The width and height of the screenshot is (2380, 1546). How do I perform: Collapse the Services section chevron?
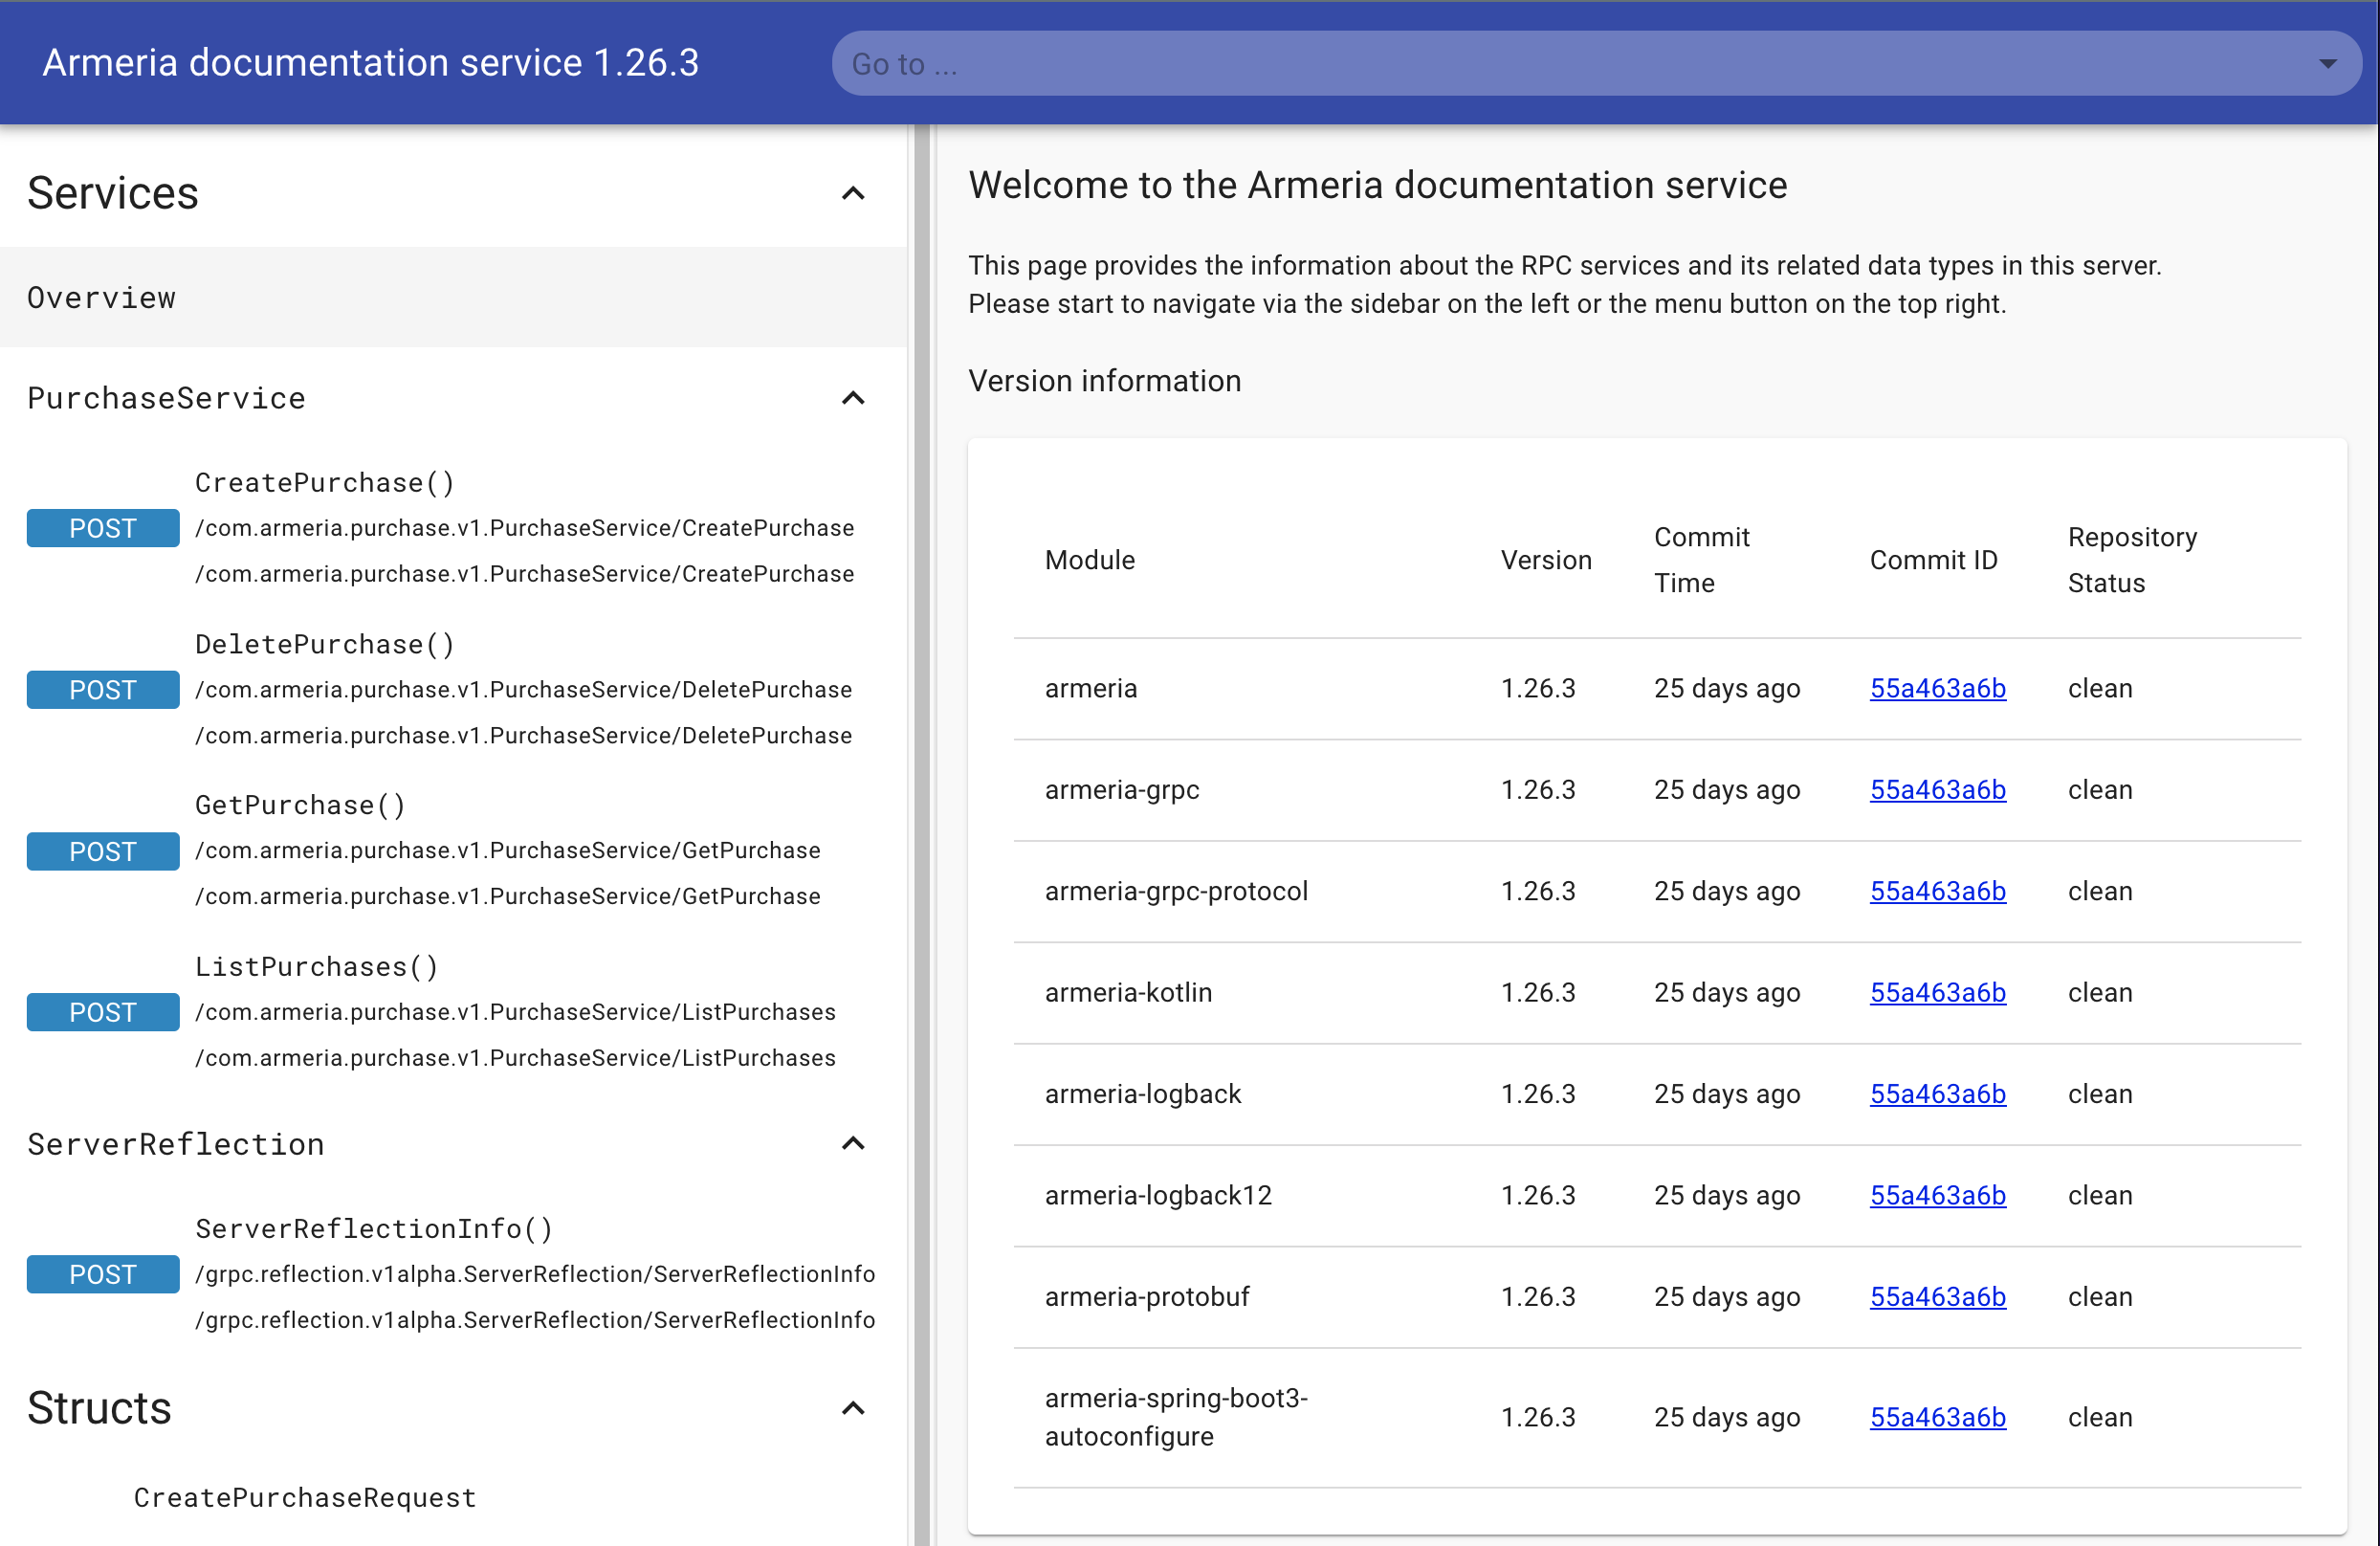click(852, 193)
